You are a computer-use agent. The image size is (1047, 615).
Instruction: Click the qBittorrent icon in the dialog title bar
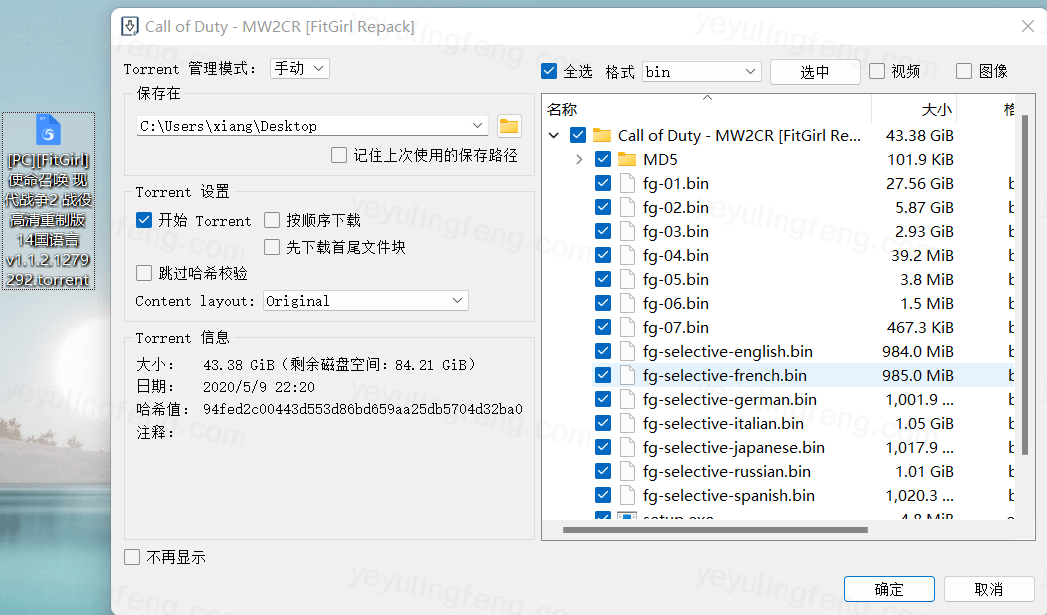[130, 27]
